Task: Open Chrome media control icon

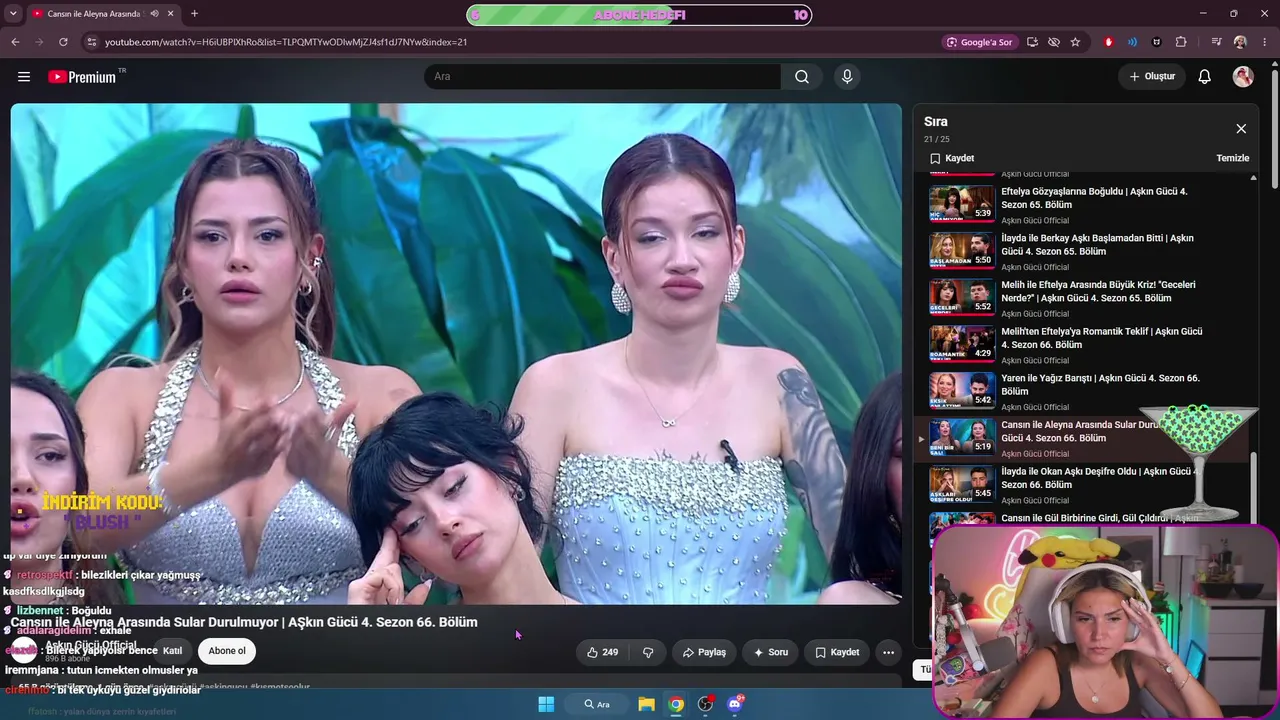Action: click(x=1216, y=42)
